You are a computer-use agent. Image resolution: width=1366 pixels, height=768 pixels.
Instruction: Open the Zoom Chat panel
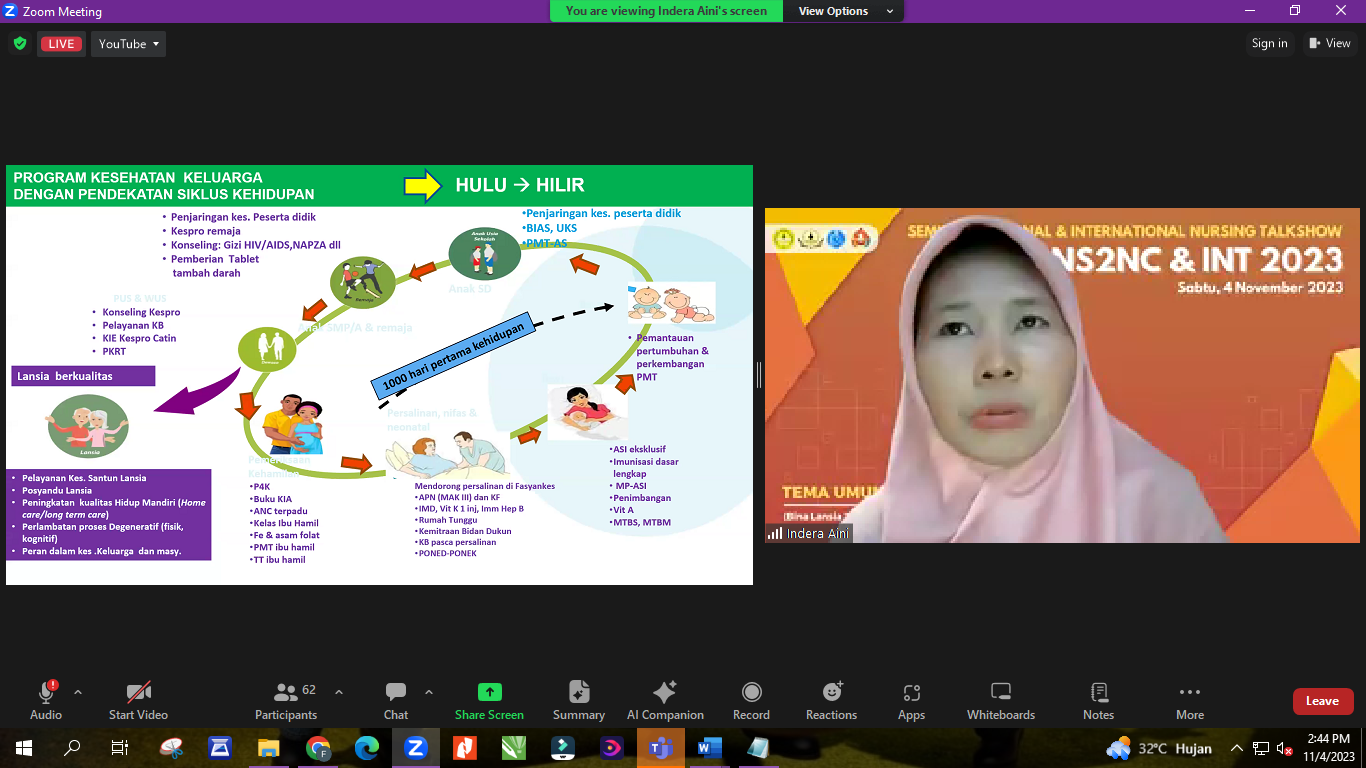(395, 700)
